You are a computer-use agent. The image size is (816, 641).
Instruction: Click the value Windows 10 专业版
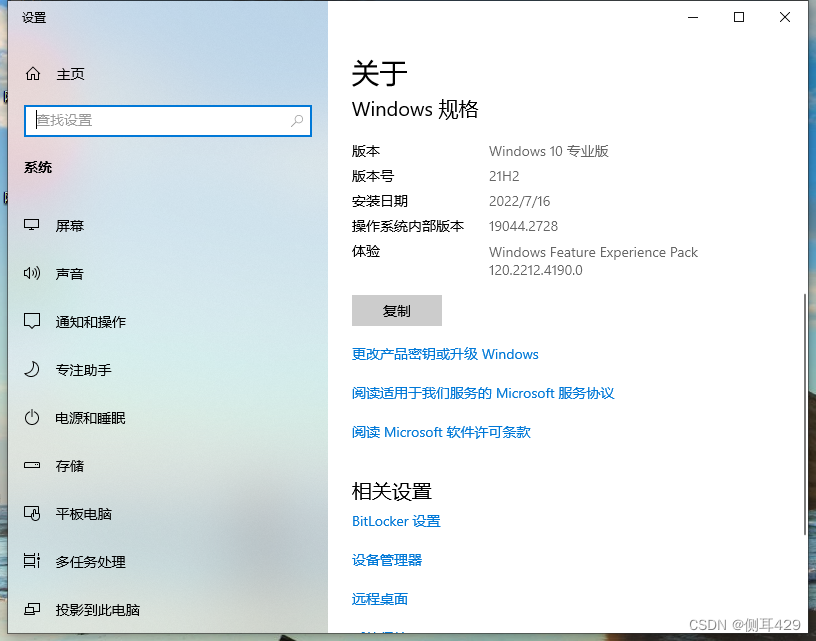549,151
